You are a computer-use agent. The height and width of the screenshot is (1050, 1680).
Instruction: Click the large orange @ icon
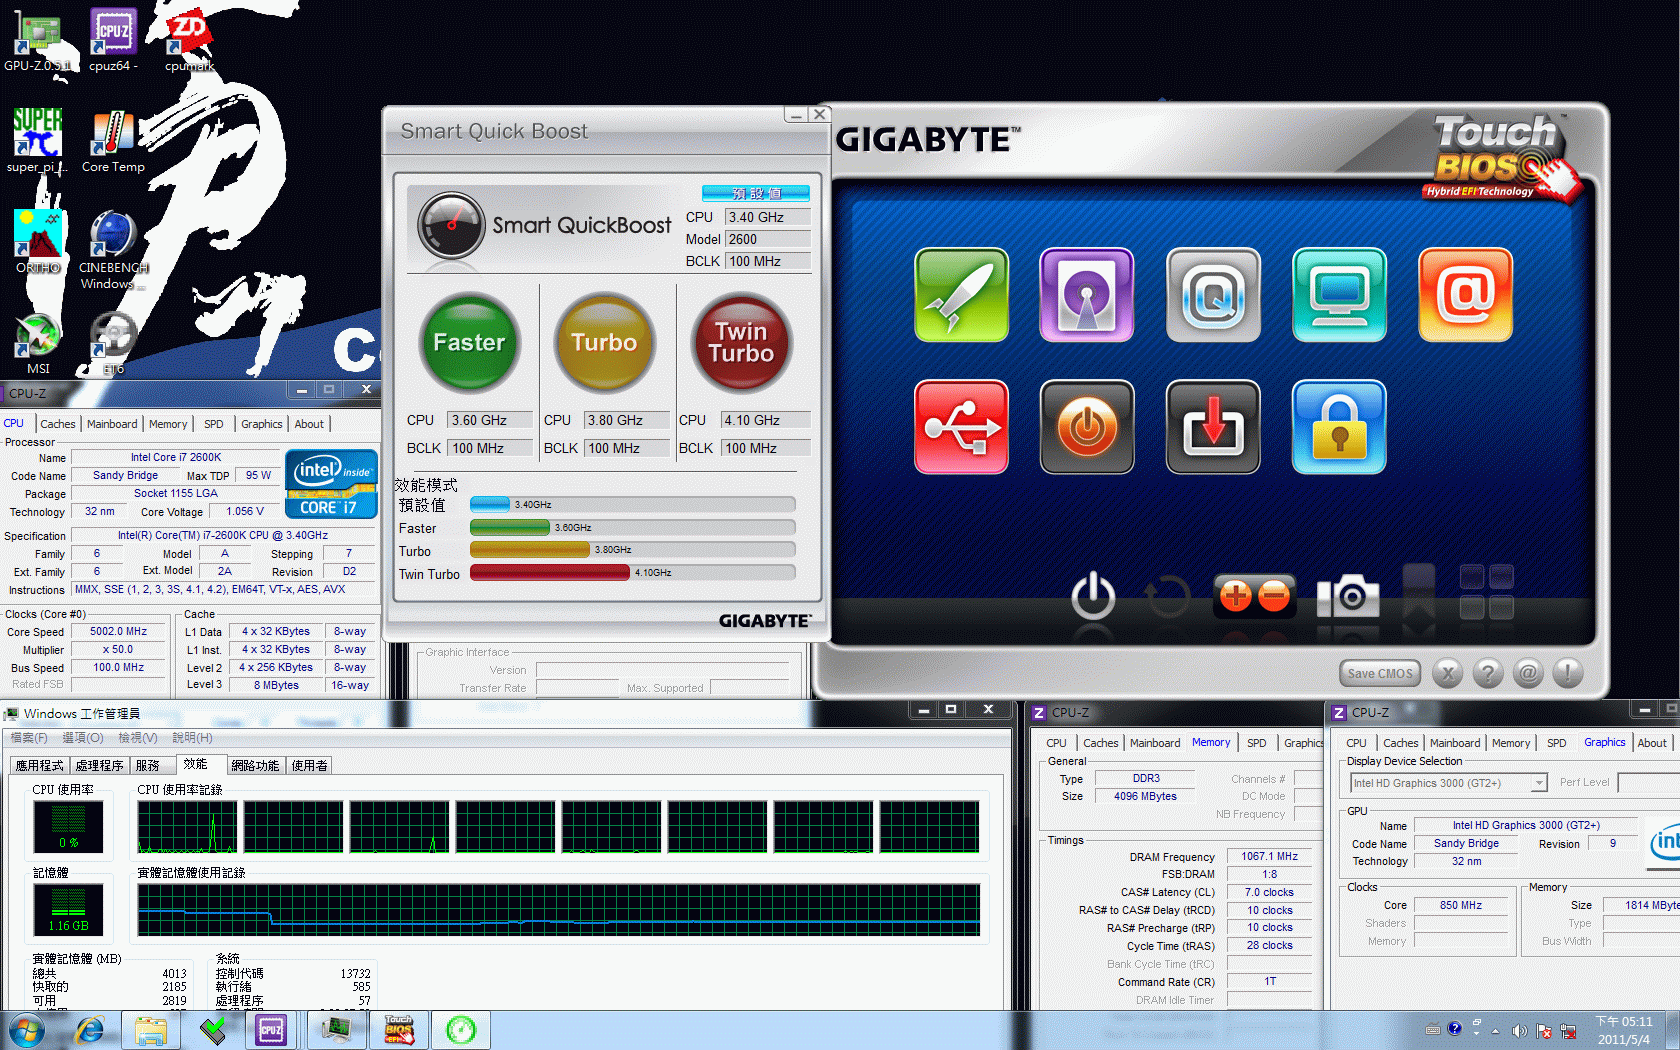coord(1465,295)
